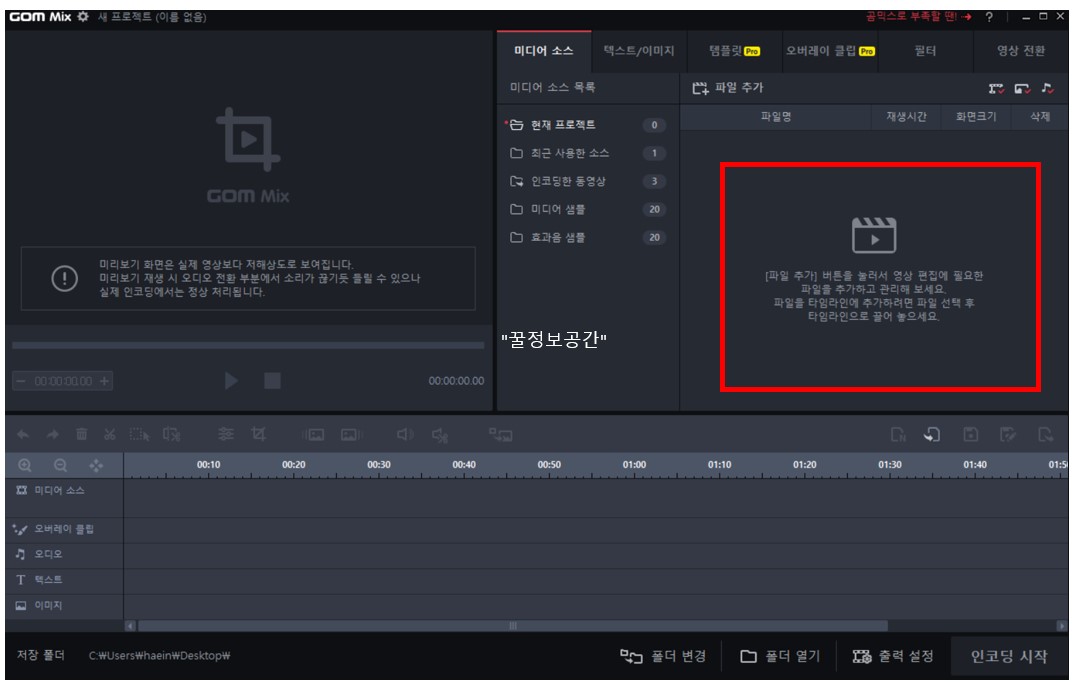1072x685 pixels.
Task: Stop the preview playback
Action: coord(272,381)
